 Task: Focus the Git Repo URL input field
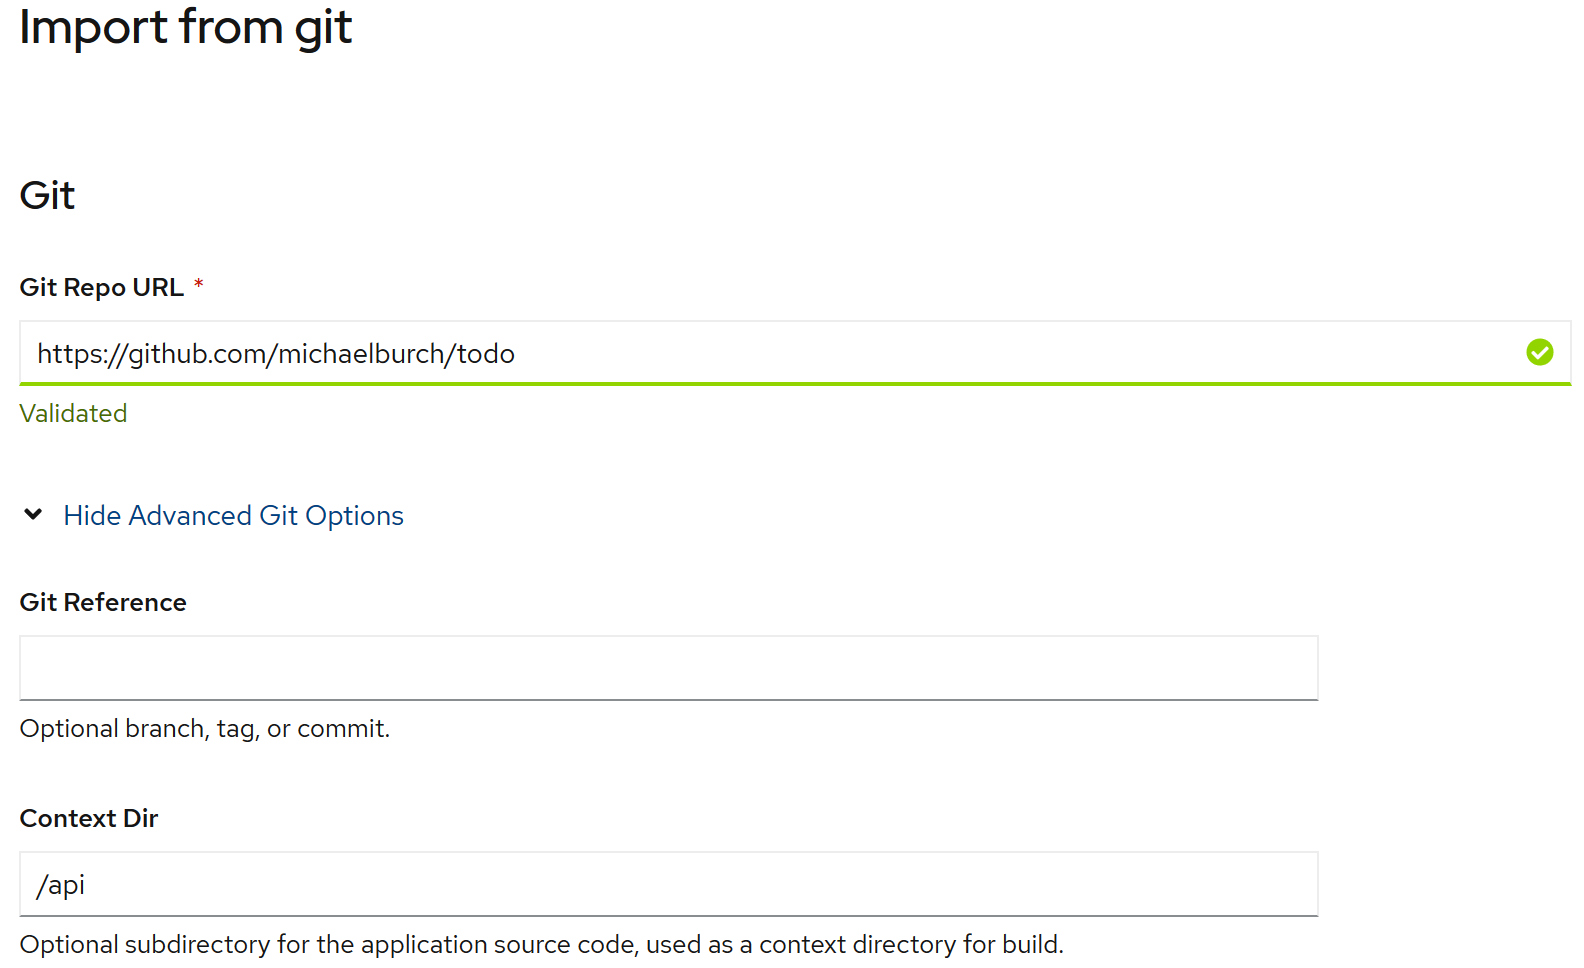click(x=795, y=353)
